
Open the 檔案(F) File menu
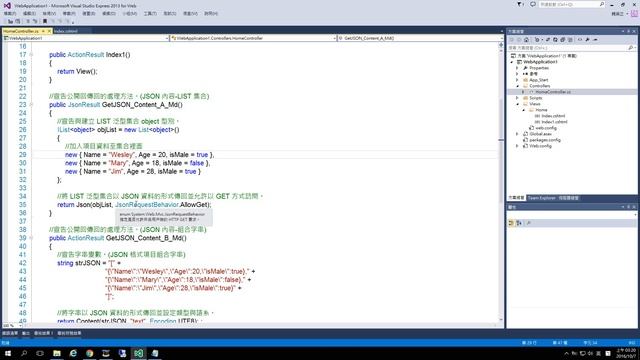coord(10,13)
